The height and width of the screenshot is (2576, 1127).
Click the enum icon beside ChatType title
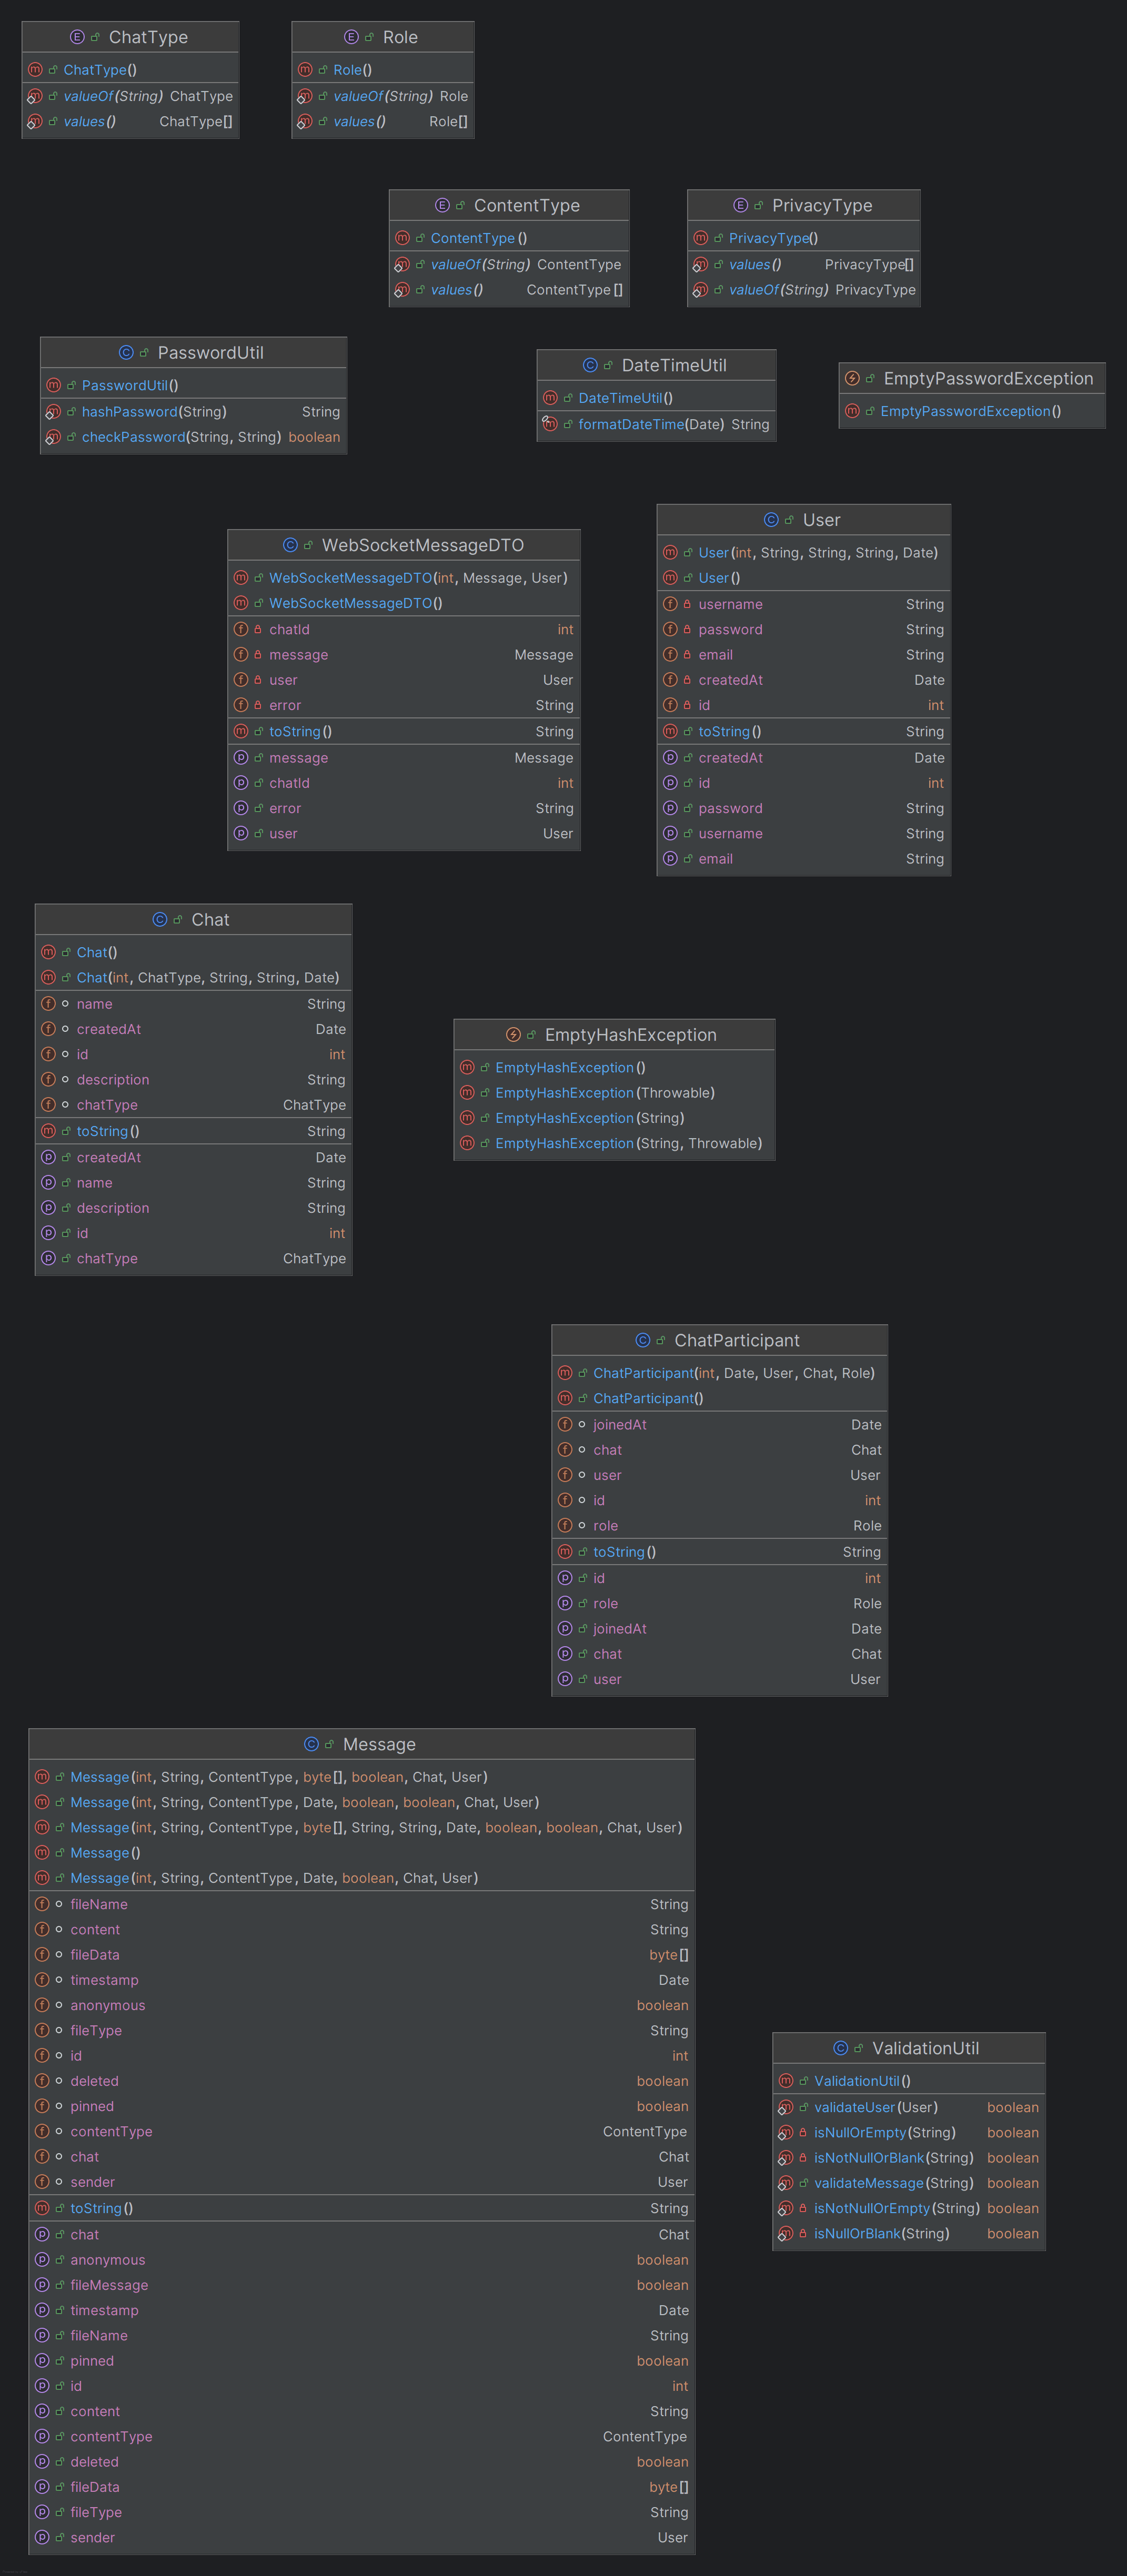pos(77,37)
